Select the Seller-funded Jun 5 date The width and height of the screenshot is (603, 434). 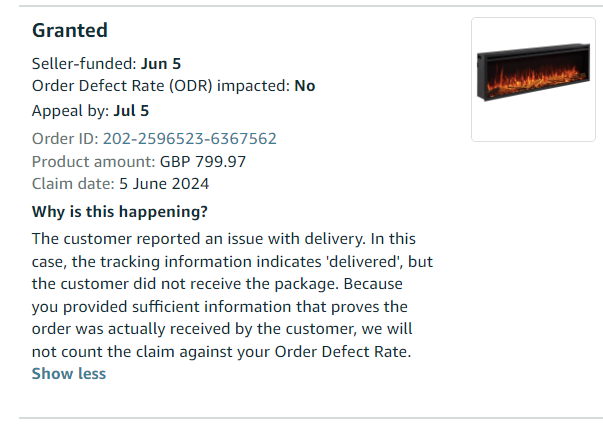click(x=161, y=64)
